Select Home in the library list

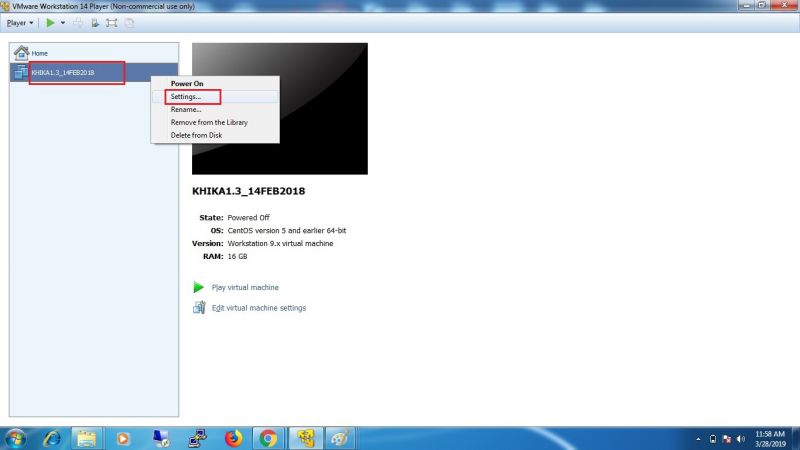coord(94,53)
